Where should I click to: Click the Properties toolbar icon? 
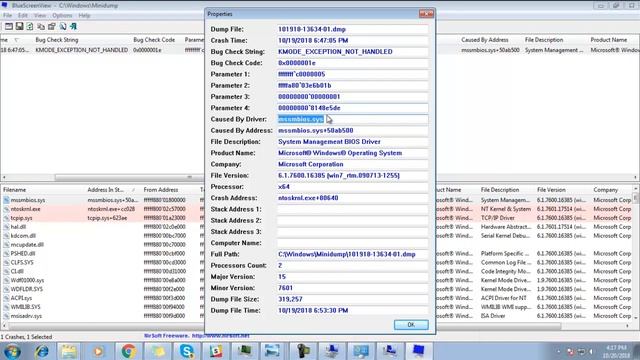click(51, 27)
